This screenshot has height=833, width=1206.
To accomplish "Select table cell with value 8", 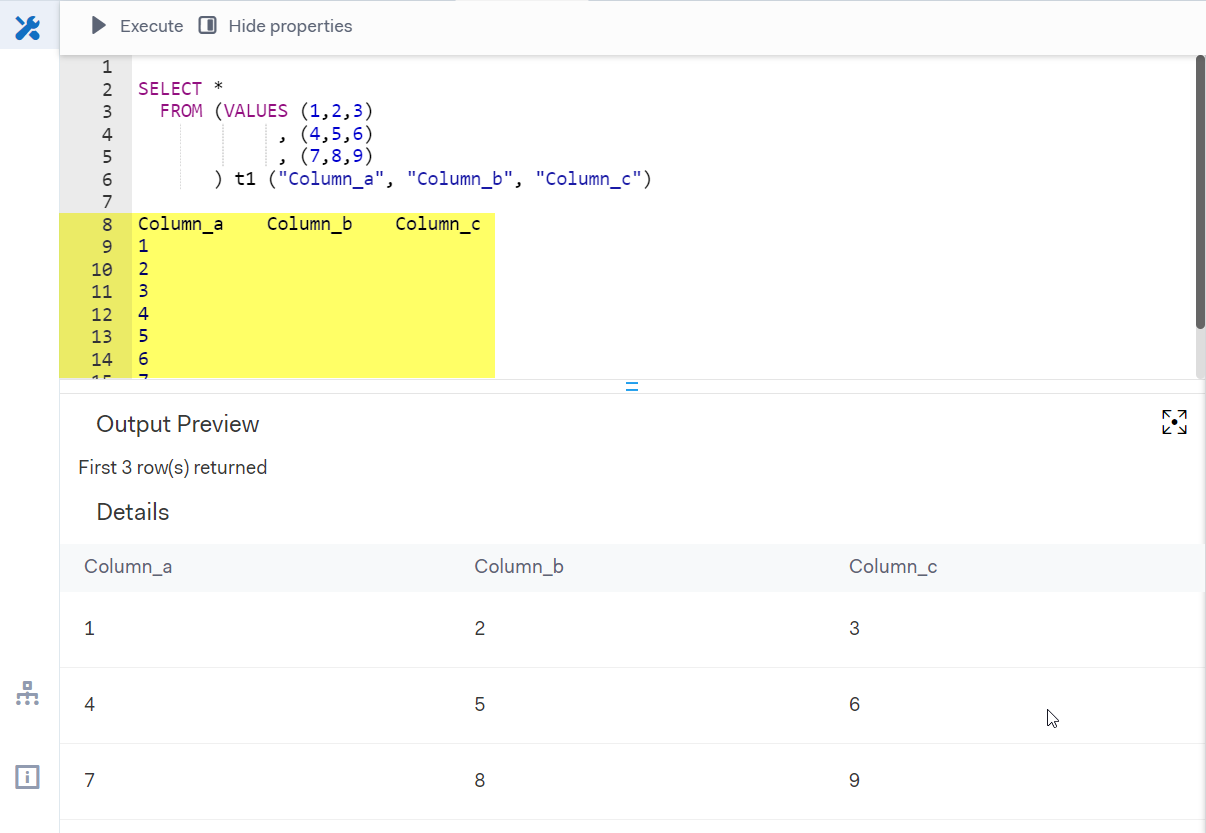I will click(x=480, y=781).
